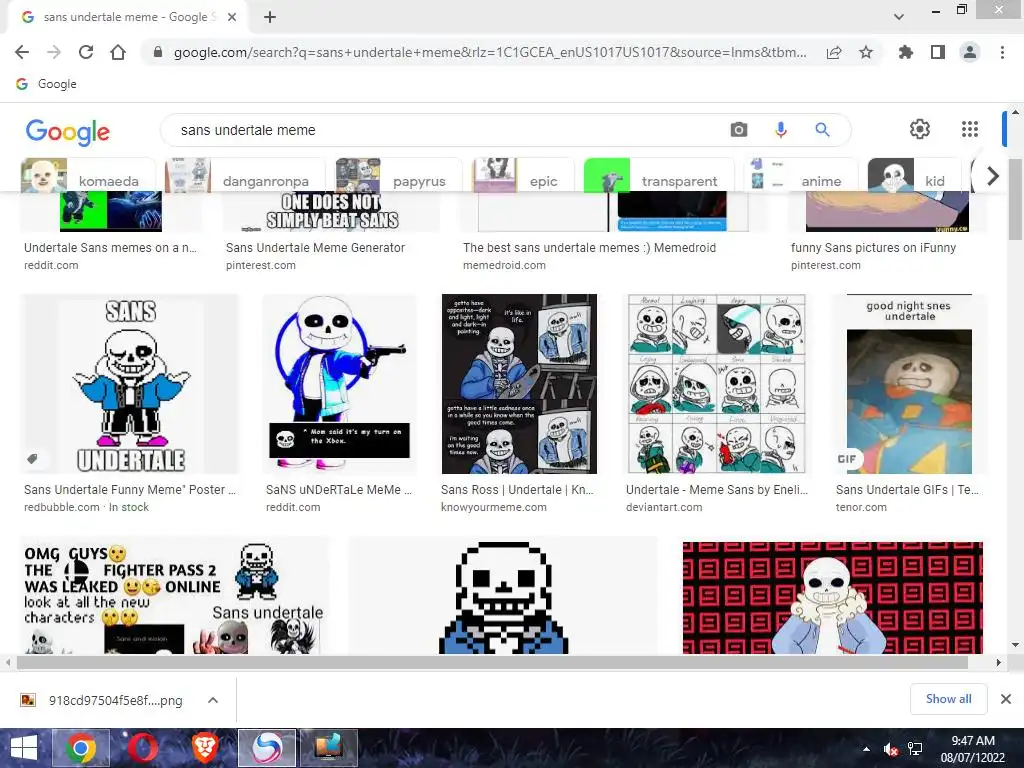Open The best sans undertale memes Memedroid
This screenshot has width=1024, height=768.
(590, 248)
